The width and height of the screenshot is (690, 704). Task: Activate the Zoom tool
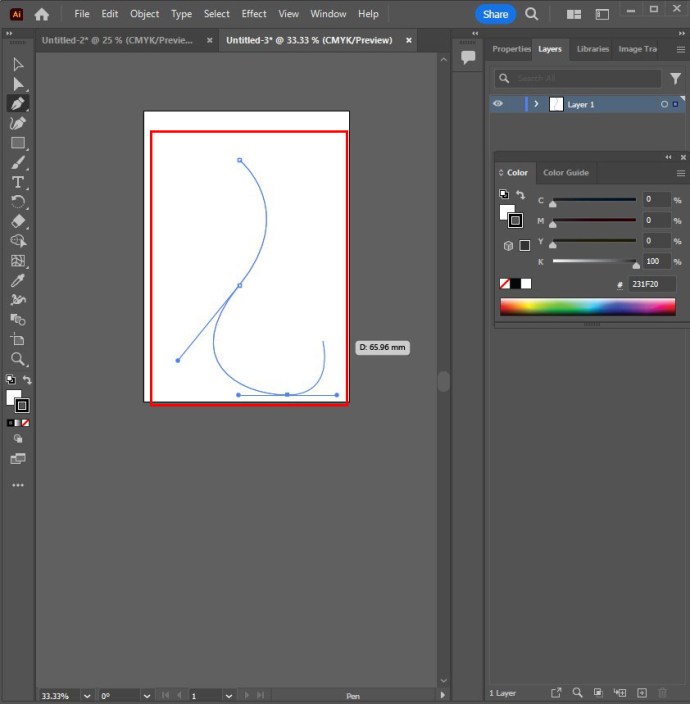click(x=18, y=358)
